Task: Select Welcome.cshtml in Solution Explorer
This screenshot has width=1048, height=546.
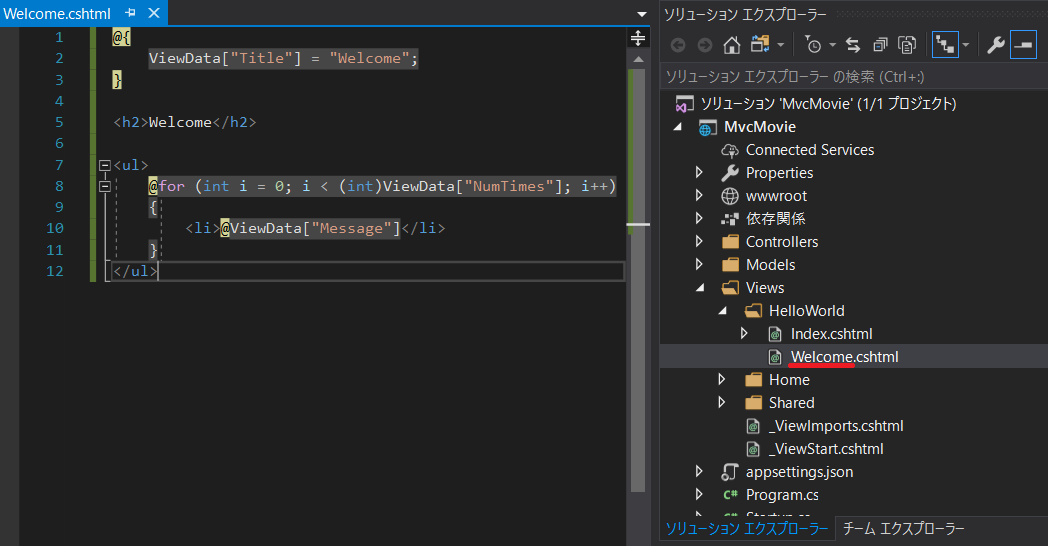Action: 845,357
